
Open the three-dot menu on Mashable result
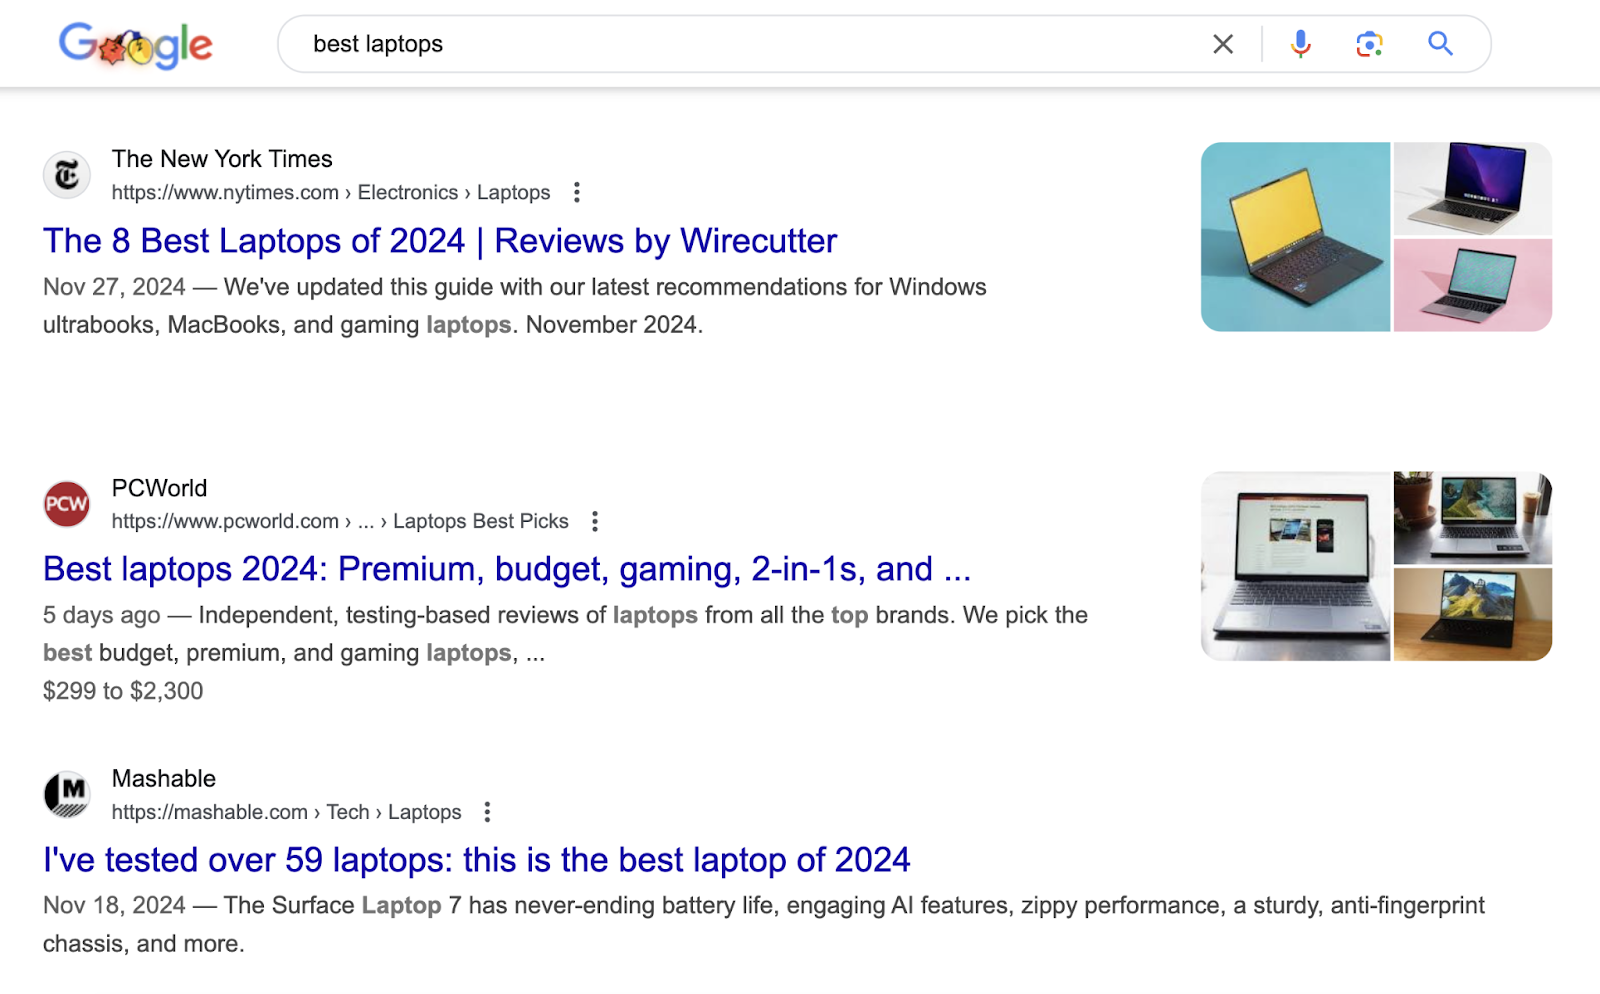[x=487, y=812]
